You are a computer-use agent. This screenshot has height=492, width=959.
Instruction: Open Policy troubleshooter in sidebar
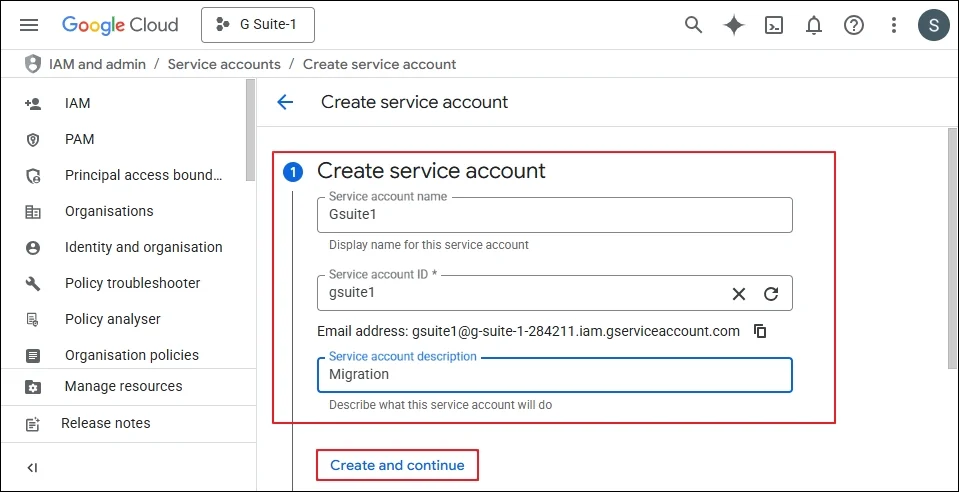tap(133, 283)
